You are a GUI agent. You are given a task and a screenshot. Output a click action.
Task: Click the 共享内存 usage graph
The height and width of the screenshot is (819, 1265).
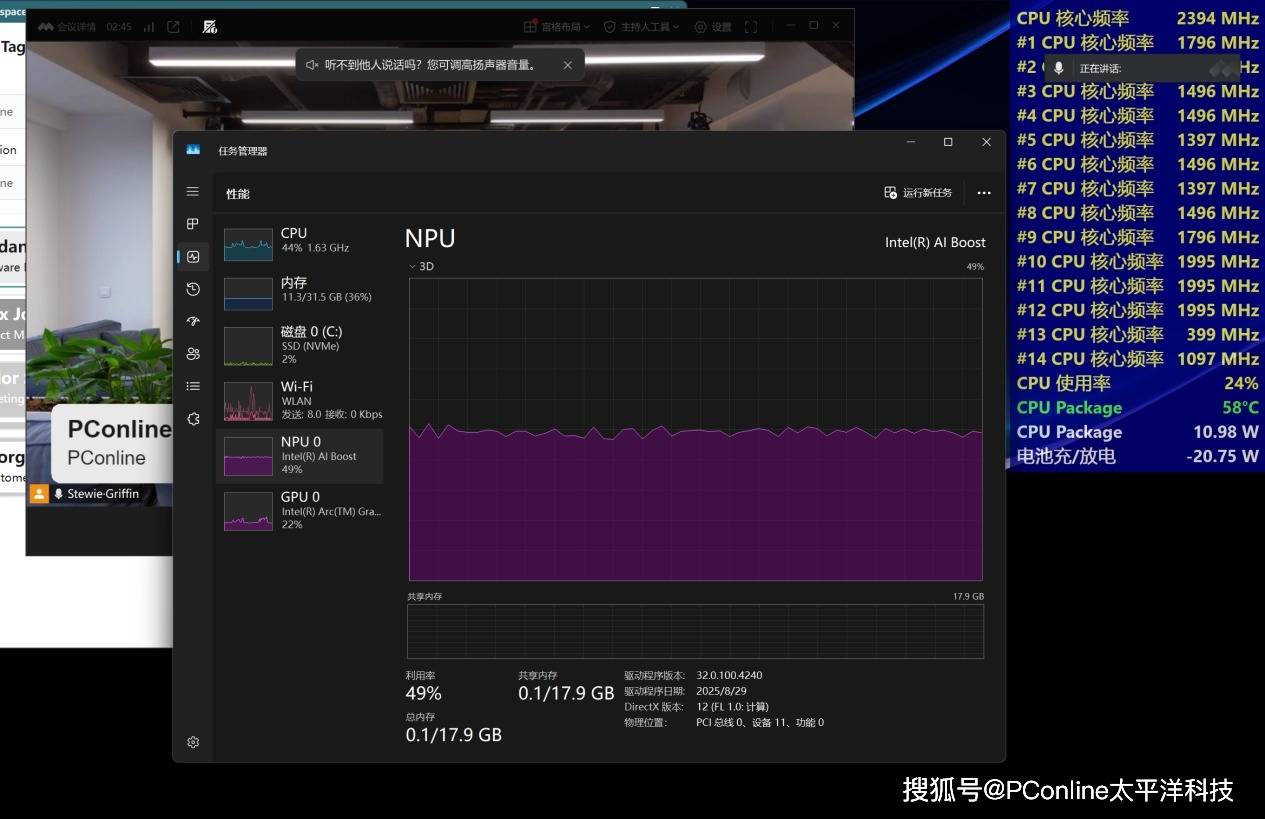pos(696,631)
